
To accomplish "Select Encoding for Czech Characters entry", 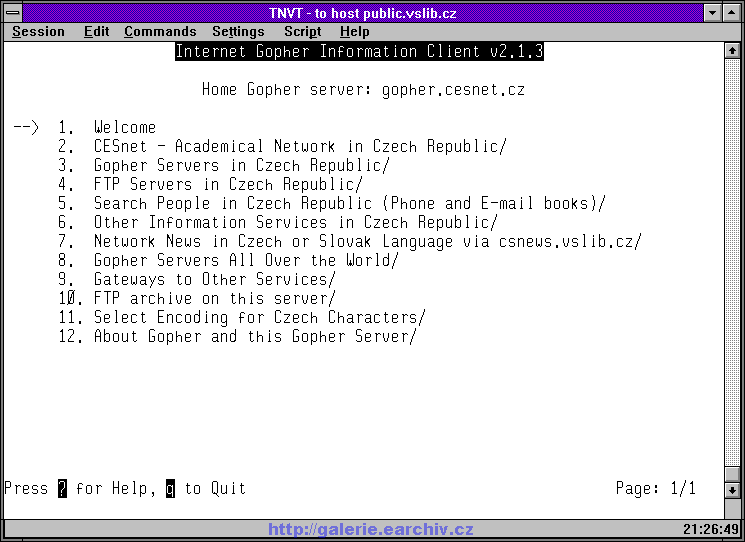I will click(259, 317).
